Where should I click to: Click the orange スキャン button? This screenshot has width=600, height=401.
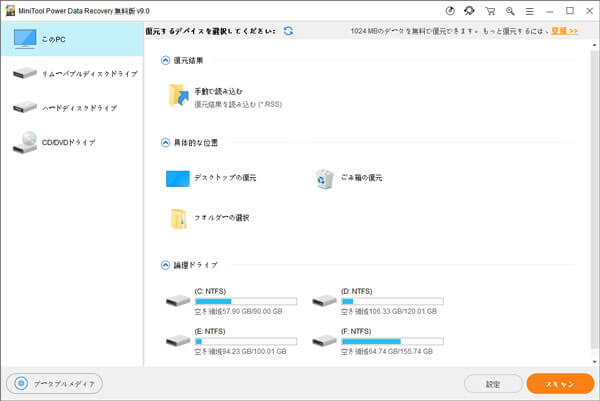[x=559, y=383]
